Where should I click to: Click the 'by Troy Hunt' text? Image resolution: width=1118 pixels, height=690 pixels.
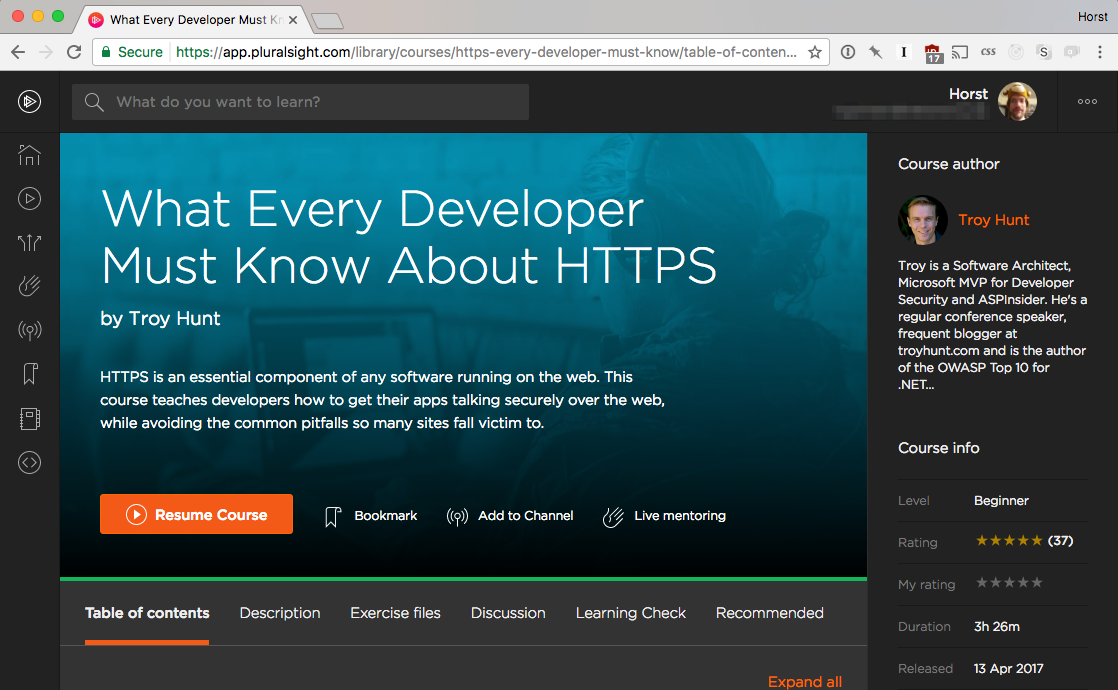pos(160,318)
